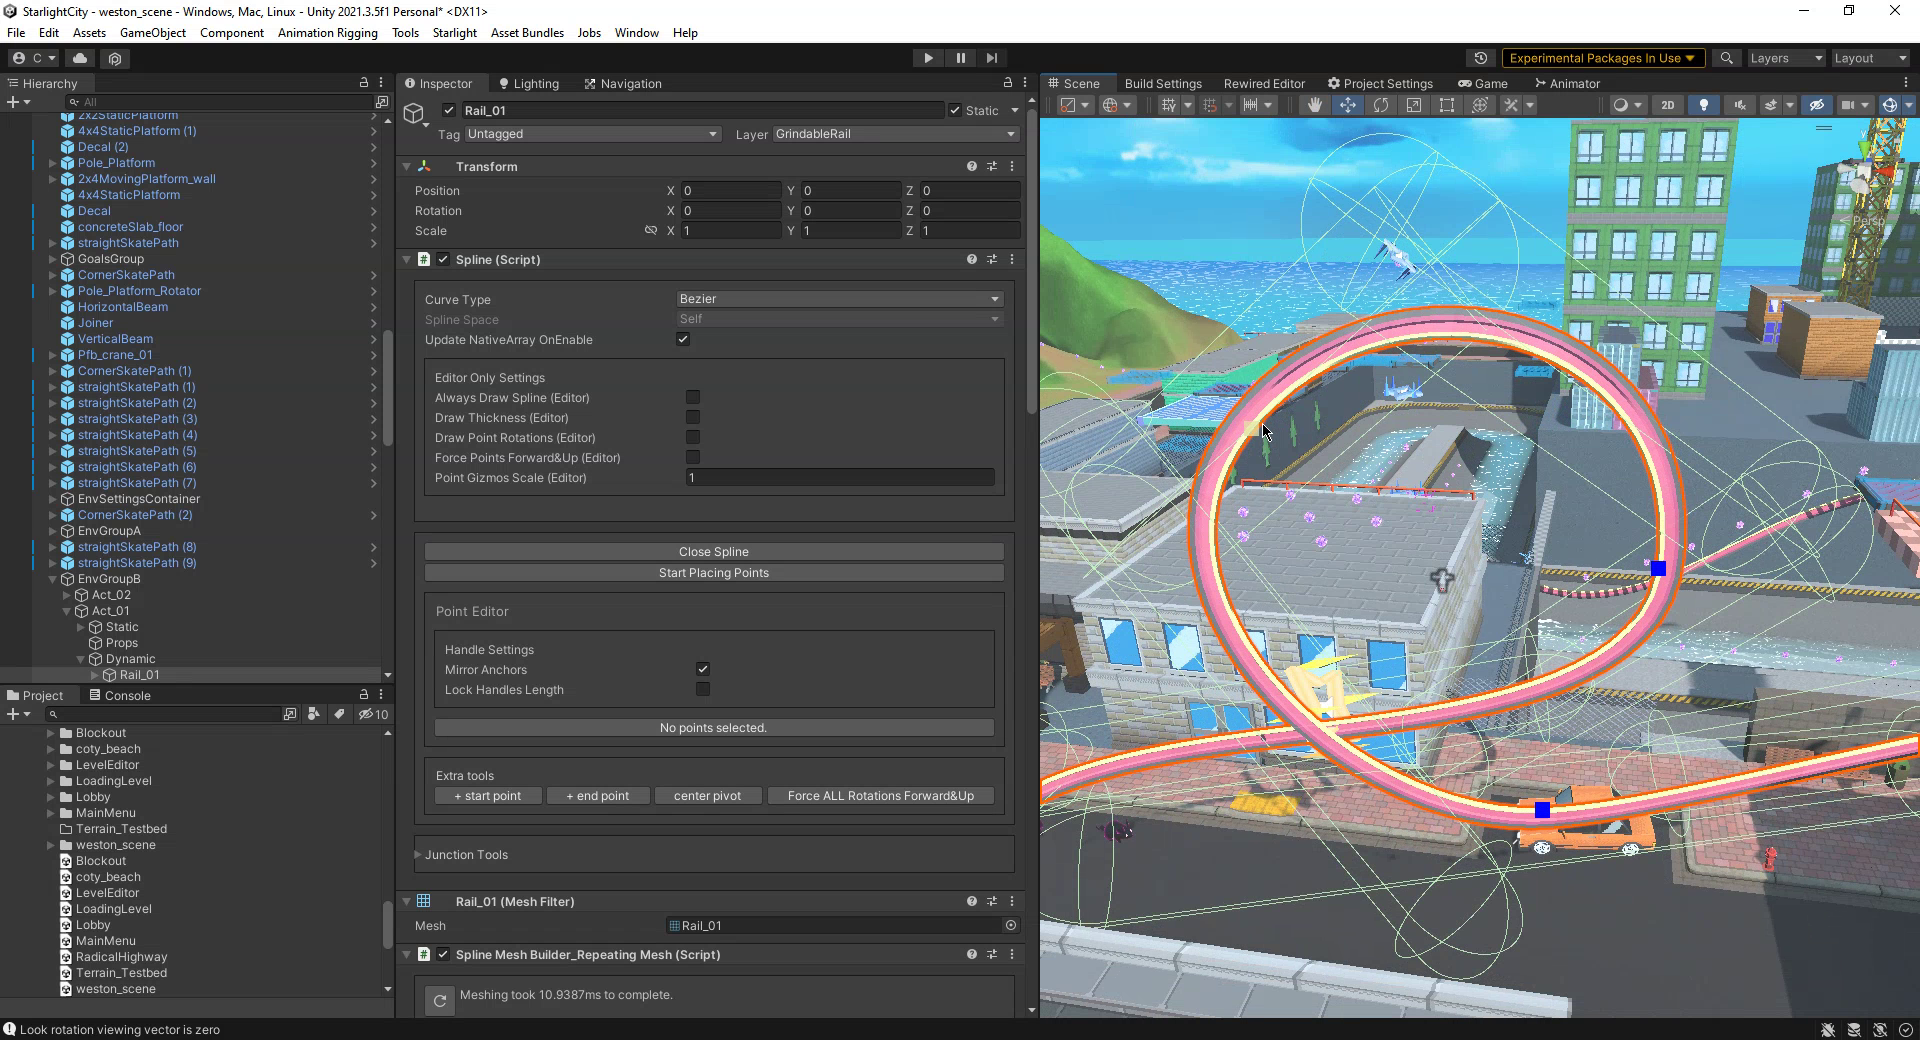The image size is (1920, 1040).
Task: Toggle Rail_01 active checkbox
Action: point(449,110)
